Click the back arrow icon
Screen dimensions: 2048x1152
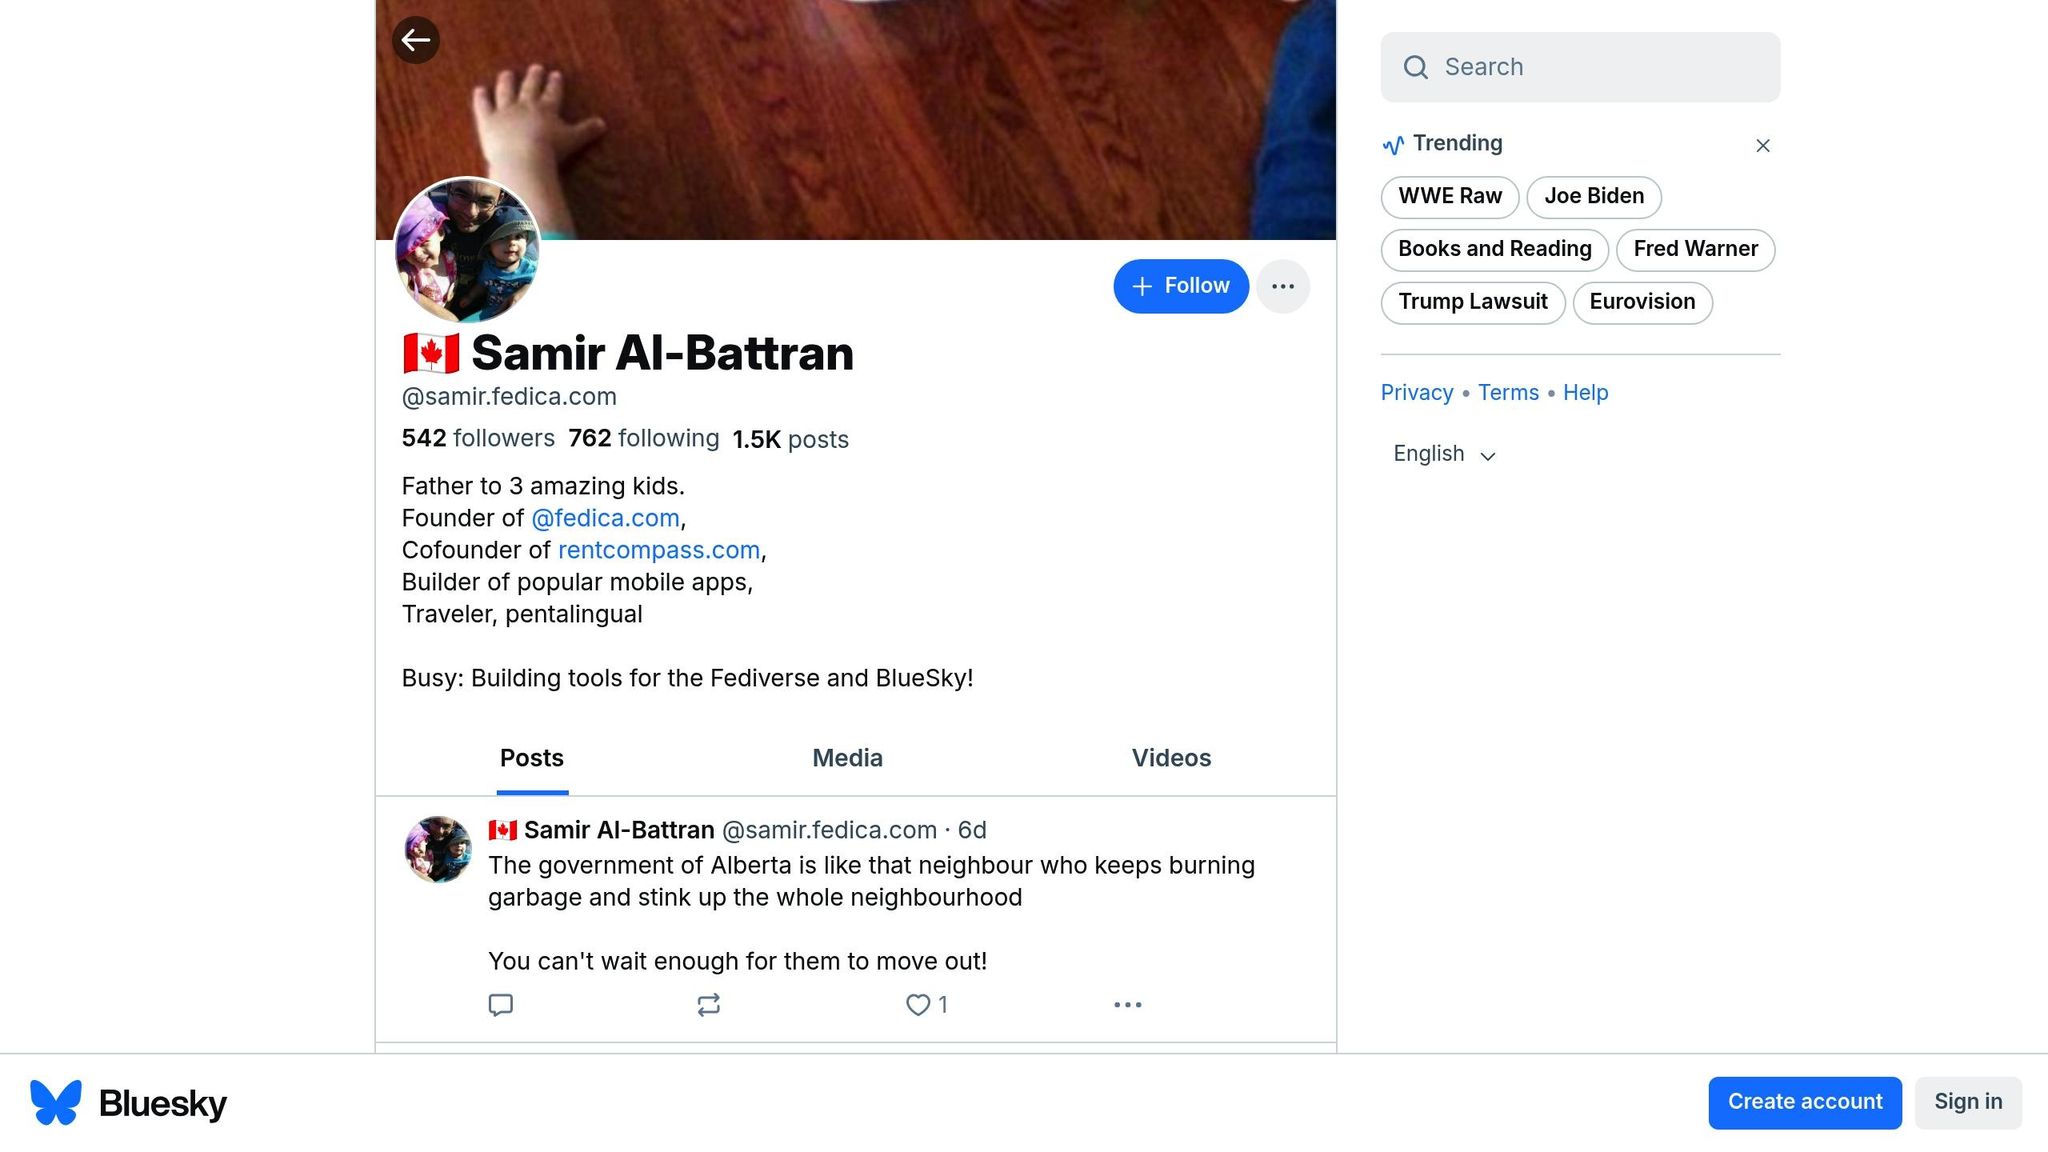coord(416,40)
